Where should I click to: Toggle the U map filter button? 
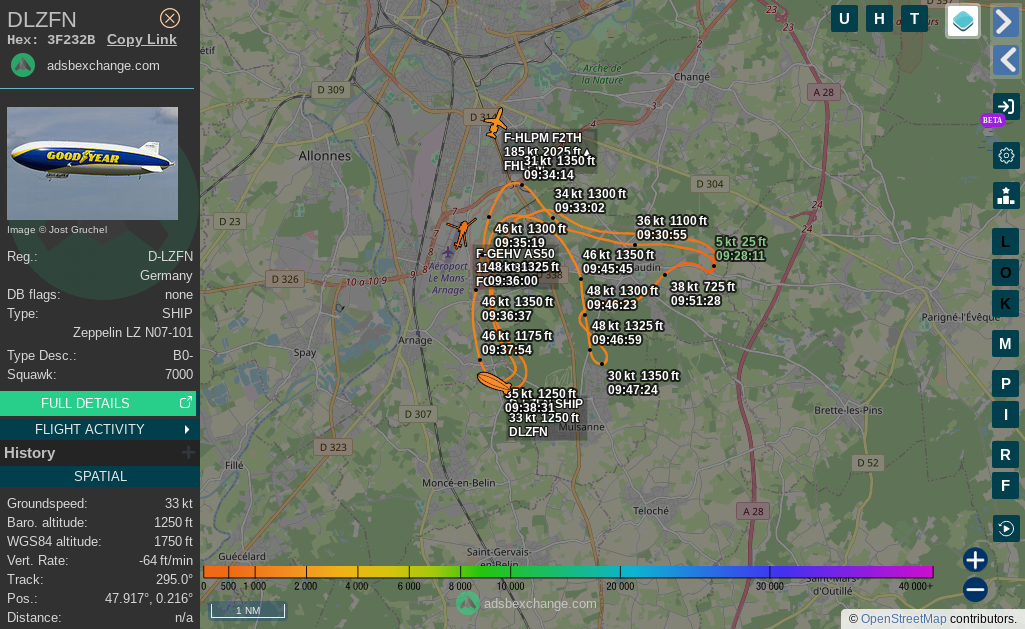point(844,19)
